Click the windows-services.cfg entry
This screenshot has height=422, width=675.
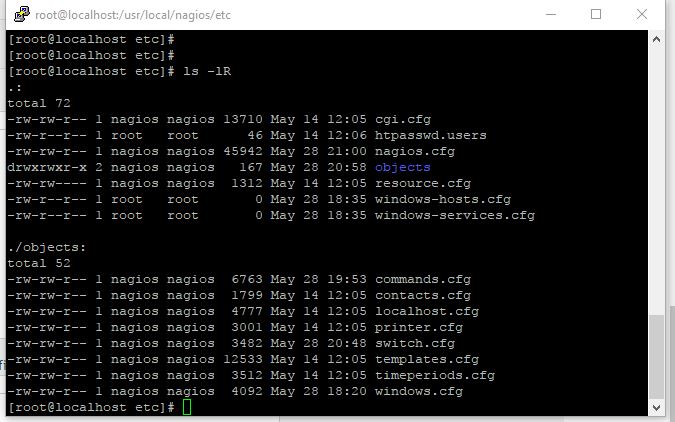[x=454, y=215]
